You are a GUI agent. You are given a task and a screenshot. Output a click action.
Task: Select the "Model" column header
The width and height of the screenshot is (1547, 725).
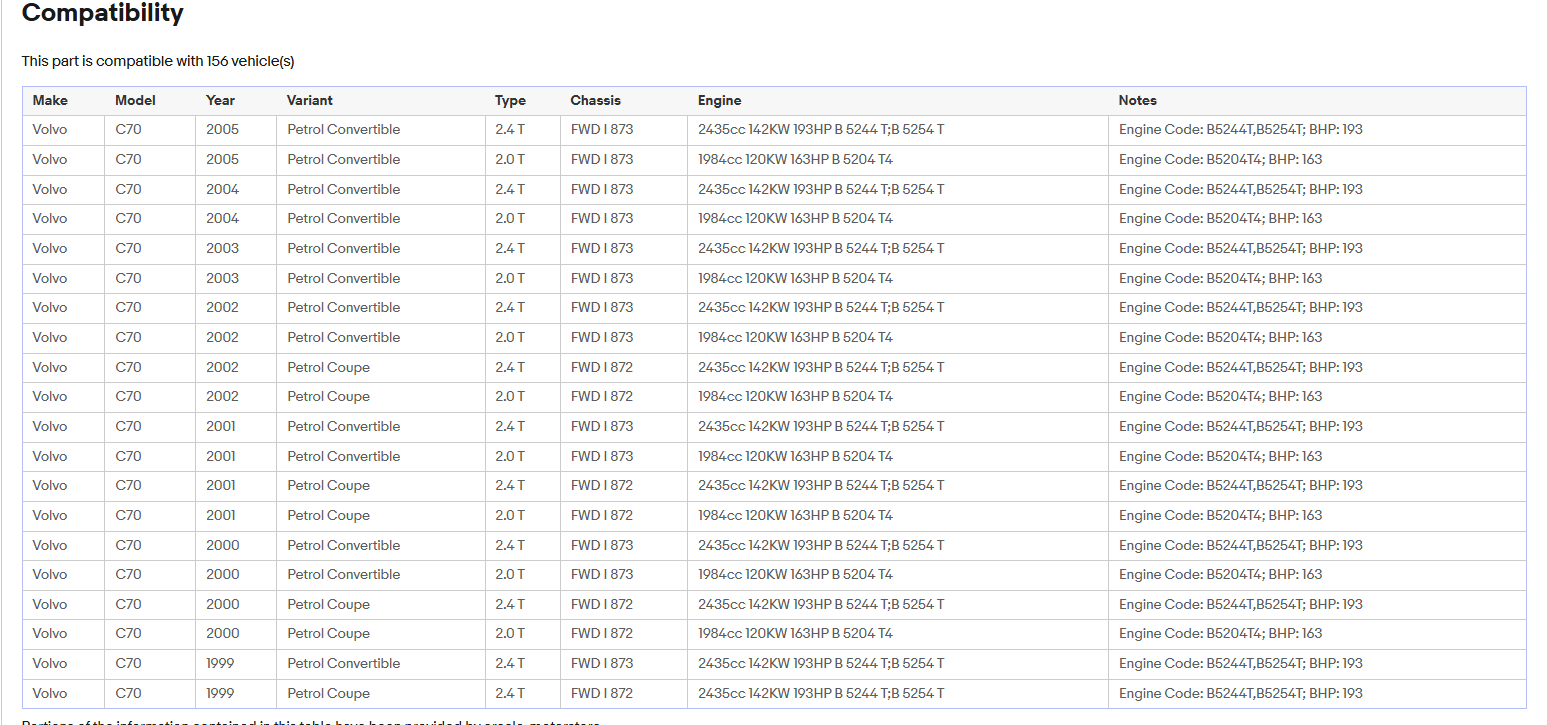pyautogui.click(x=135, y=100)
